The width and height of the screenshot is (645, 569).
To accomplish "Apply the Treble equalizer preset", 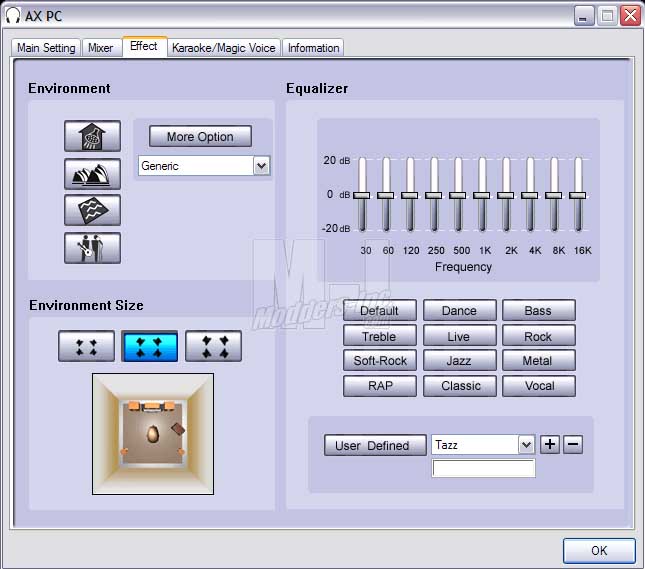I will (x=380, y=336).
